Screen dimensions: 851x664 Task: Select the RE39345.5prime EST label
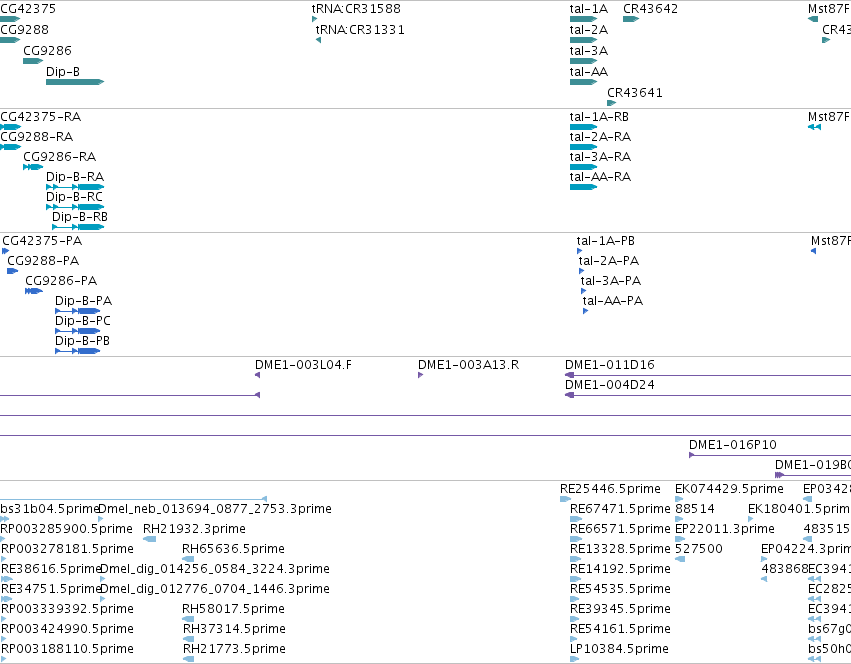[x=620, y=610]
